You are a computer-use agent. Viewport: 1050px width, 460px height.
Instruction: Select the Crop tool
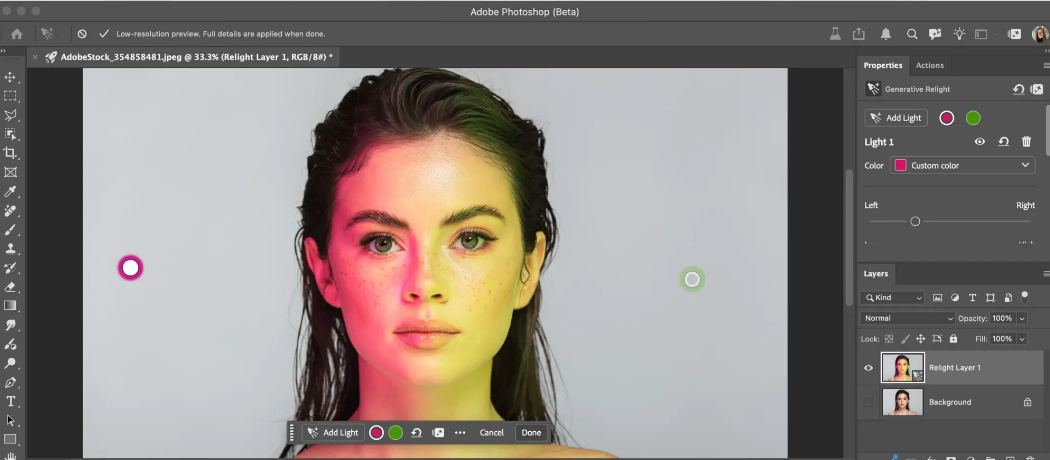click(x=10, y=153)
